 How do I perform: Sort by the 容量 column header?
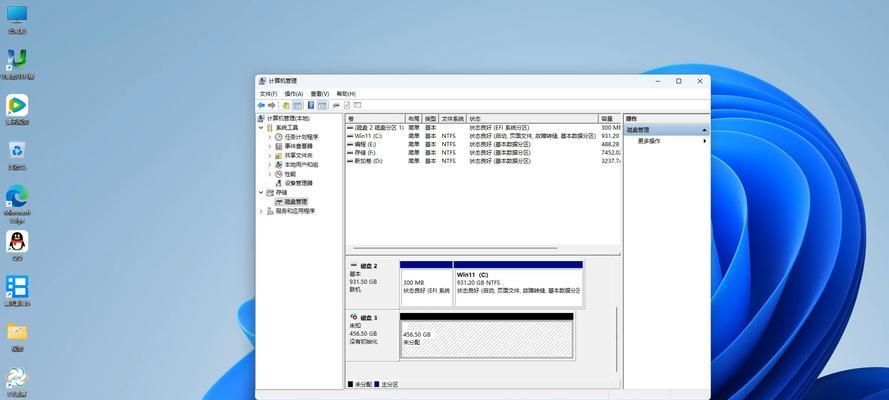[x=610, y=118]
